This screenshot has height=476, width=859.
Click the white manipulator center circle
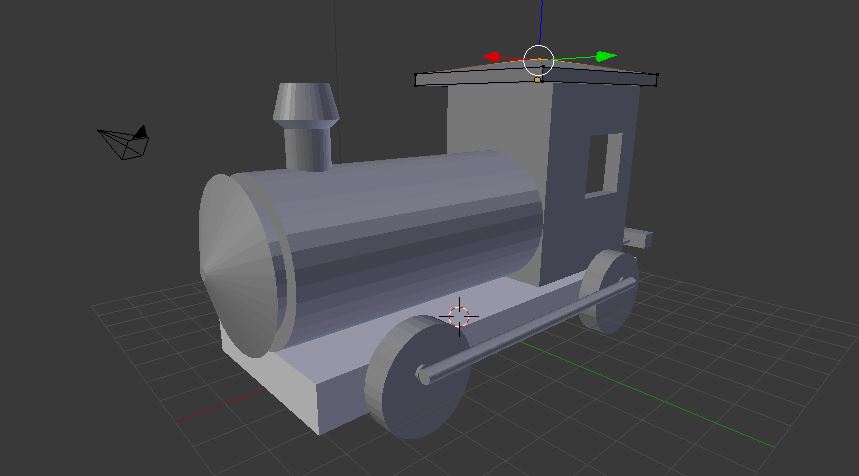tap(539, 60)
